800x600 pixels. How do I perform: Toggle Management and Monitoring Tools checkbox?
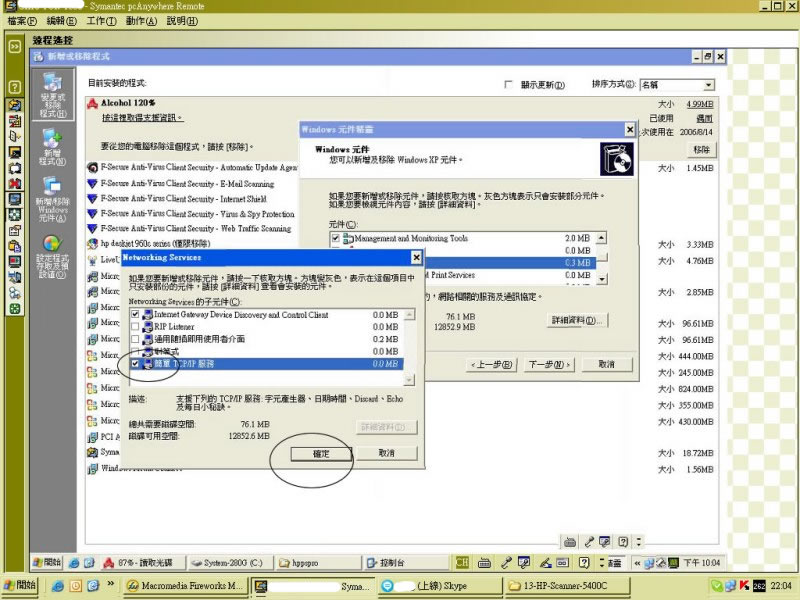coord(336,238)
